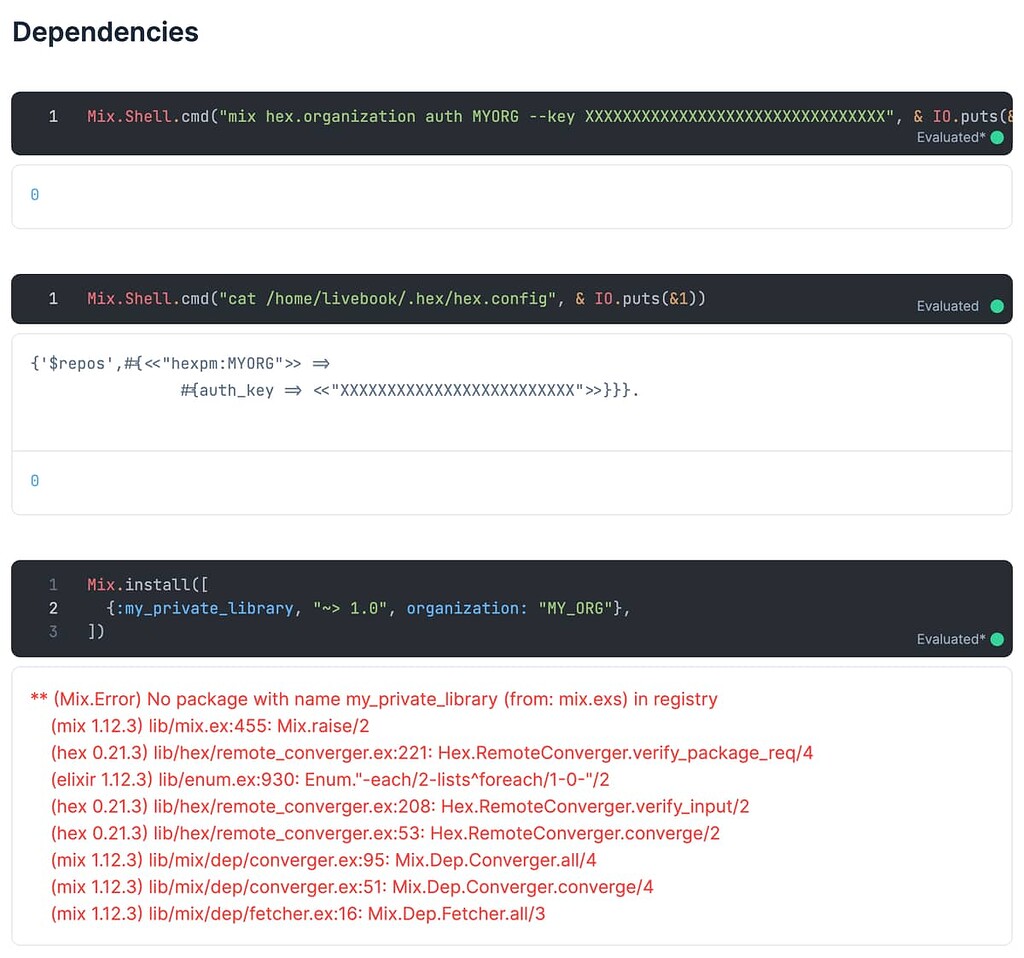Click the green evaluation status dot on first cell
Viewport: 1024px width, 958px height.
pos(996,137)
